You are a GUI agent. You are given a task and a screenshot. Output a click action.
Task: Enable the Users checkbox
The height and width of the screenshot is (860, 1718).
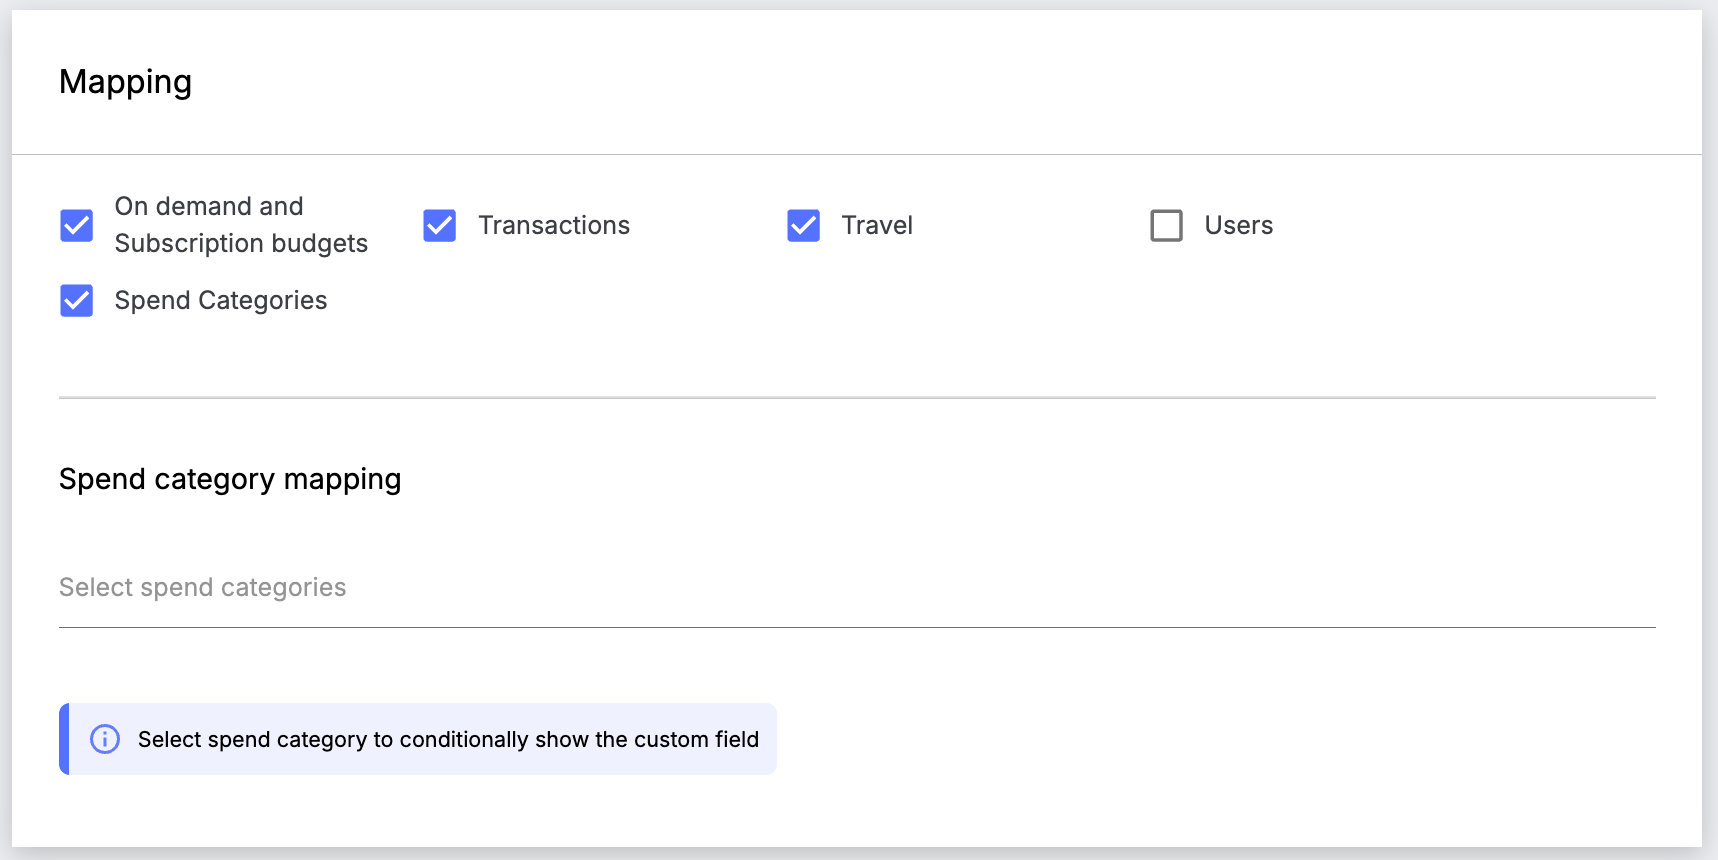point(1166,226)
